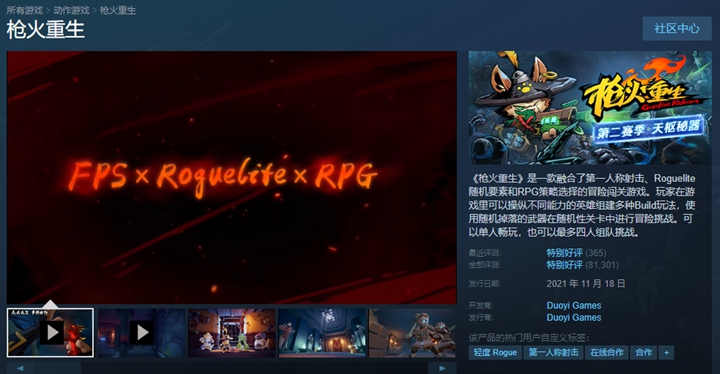This screenshot has width=720, height=374.
Task: Click the 所有游戏 breadcrumb link
Action: (24, 10)
